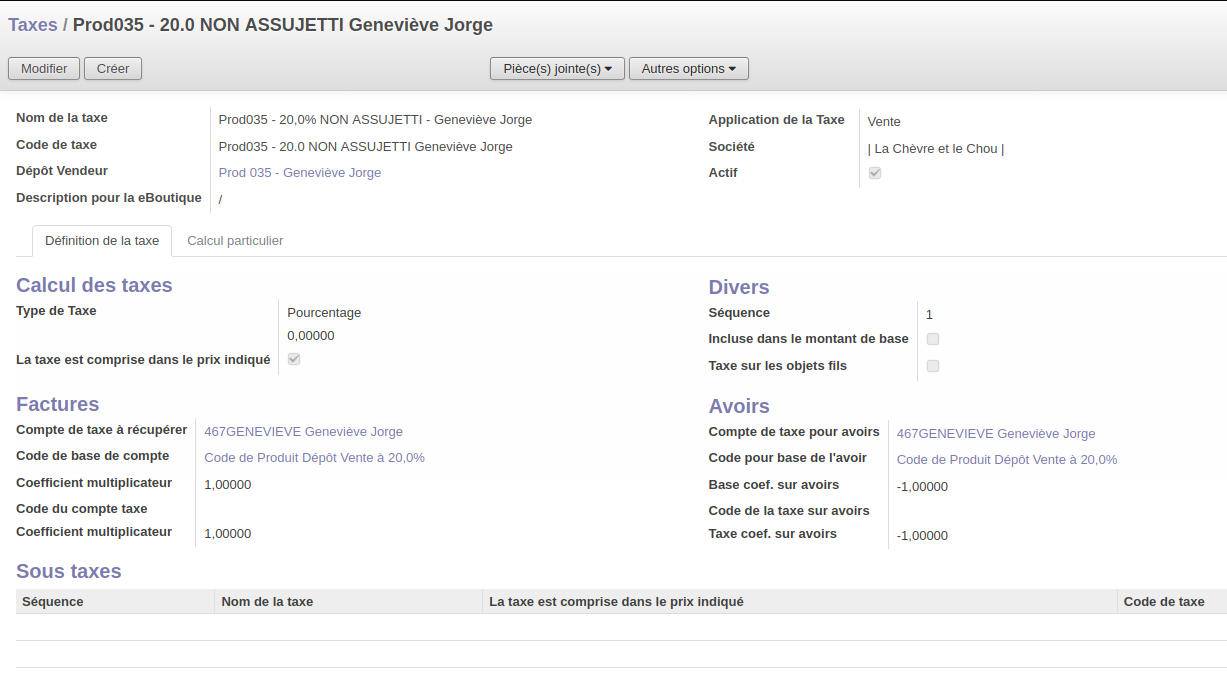
Task: Go back to Taxes breadcrumb
Action: tap(33, 25)
